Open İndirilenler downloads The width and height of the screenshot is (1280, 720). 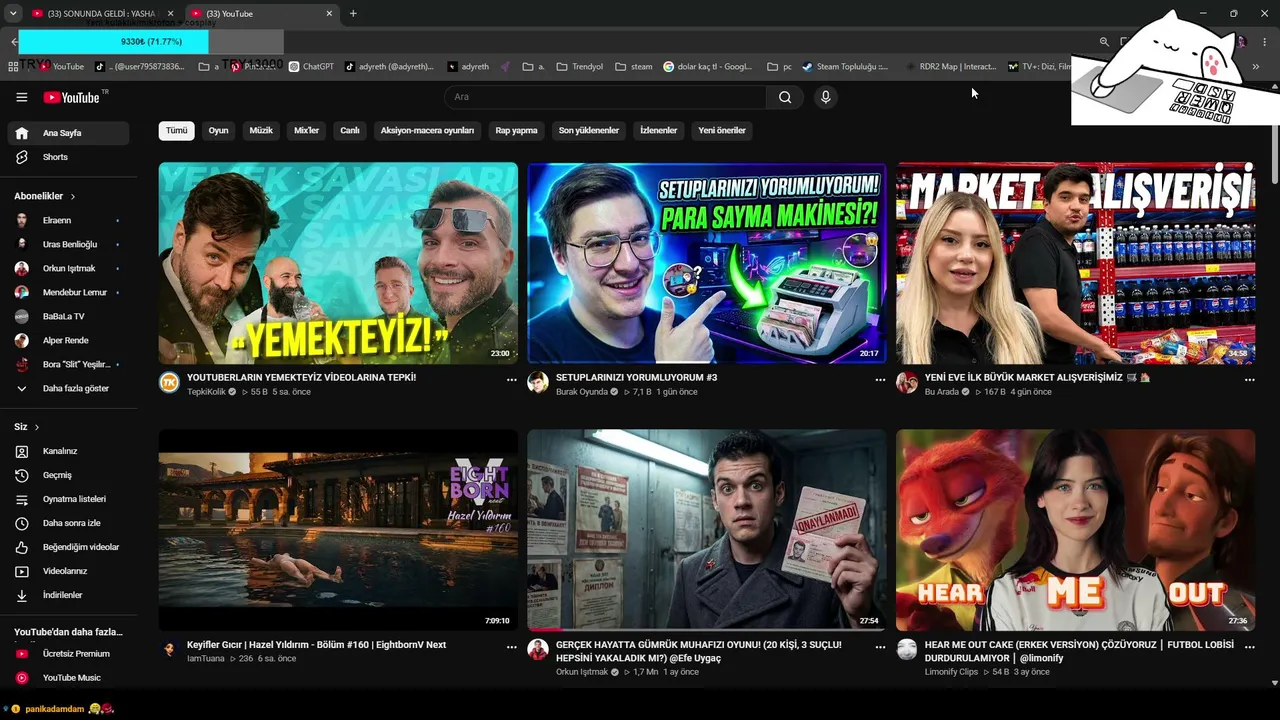tap(68, 595)
